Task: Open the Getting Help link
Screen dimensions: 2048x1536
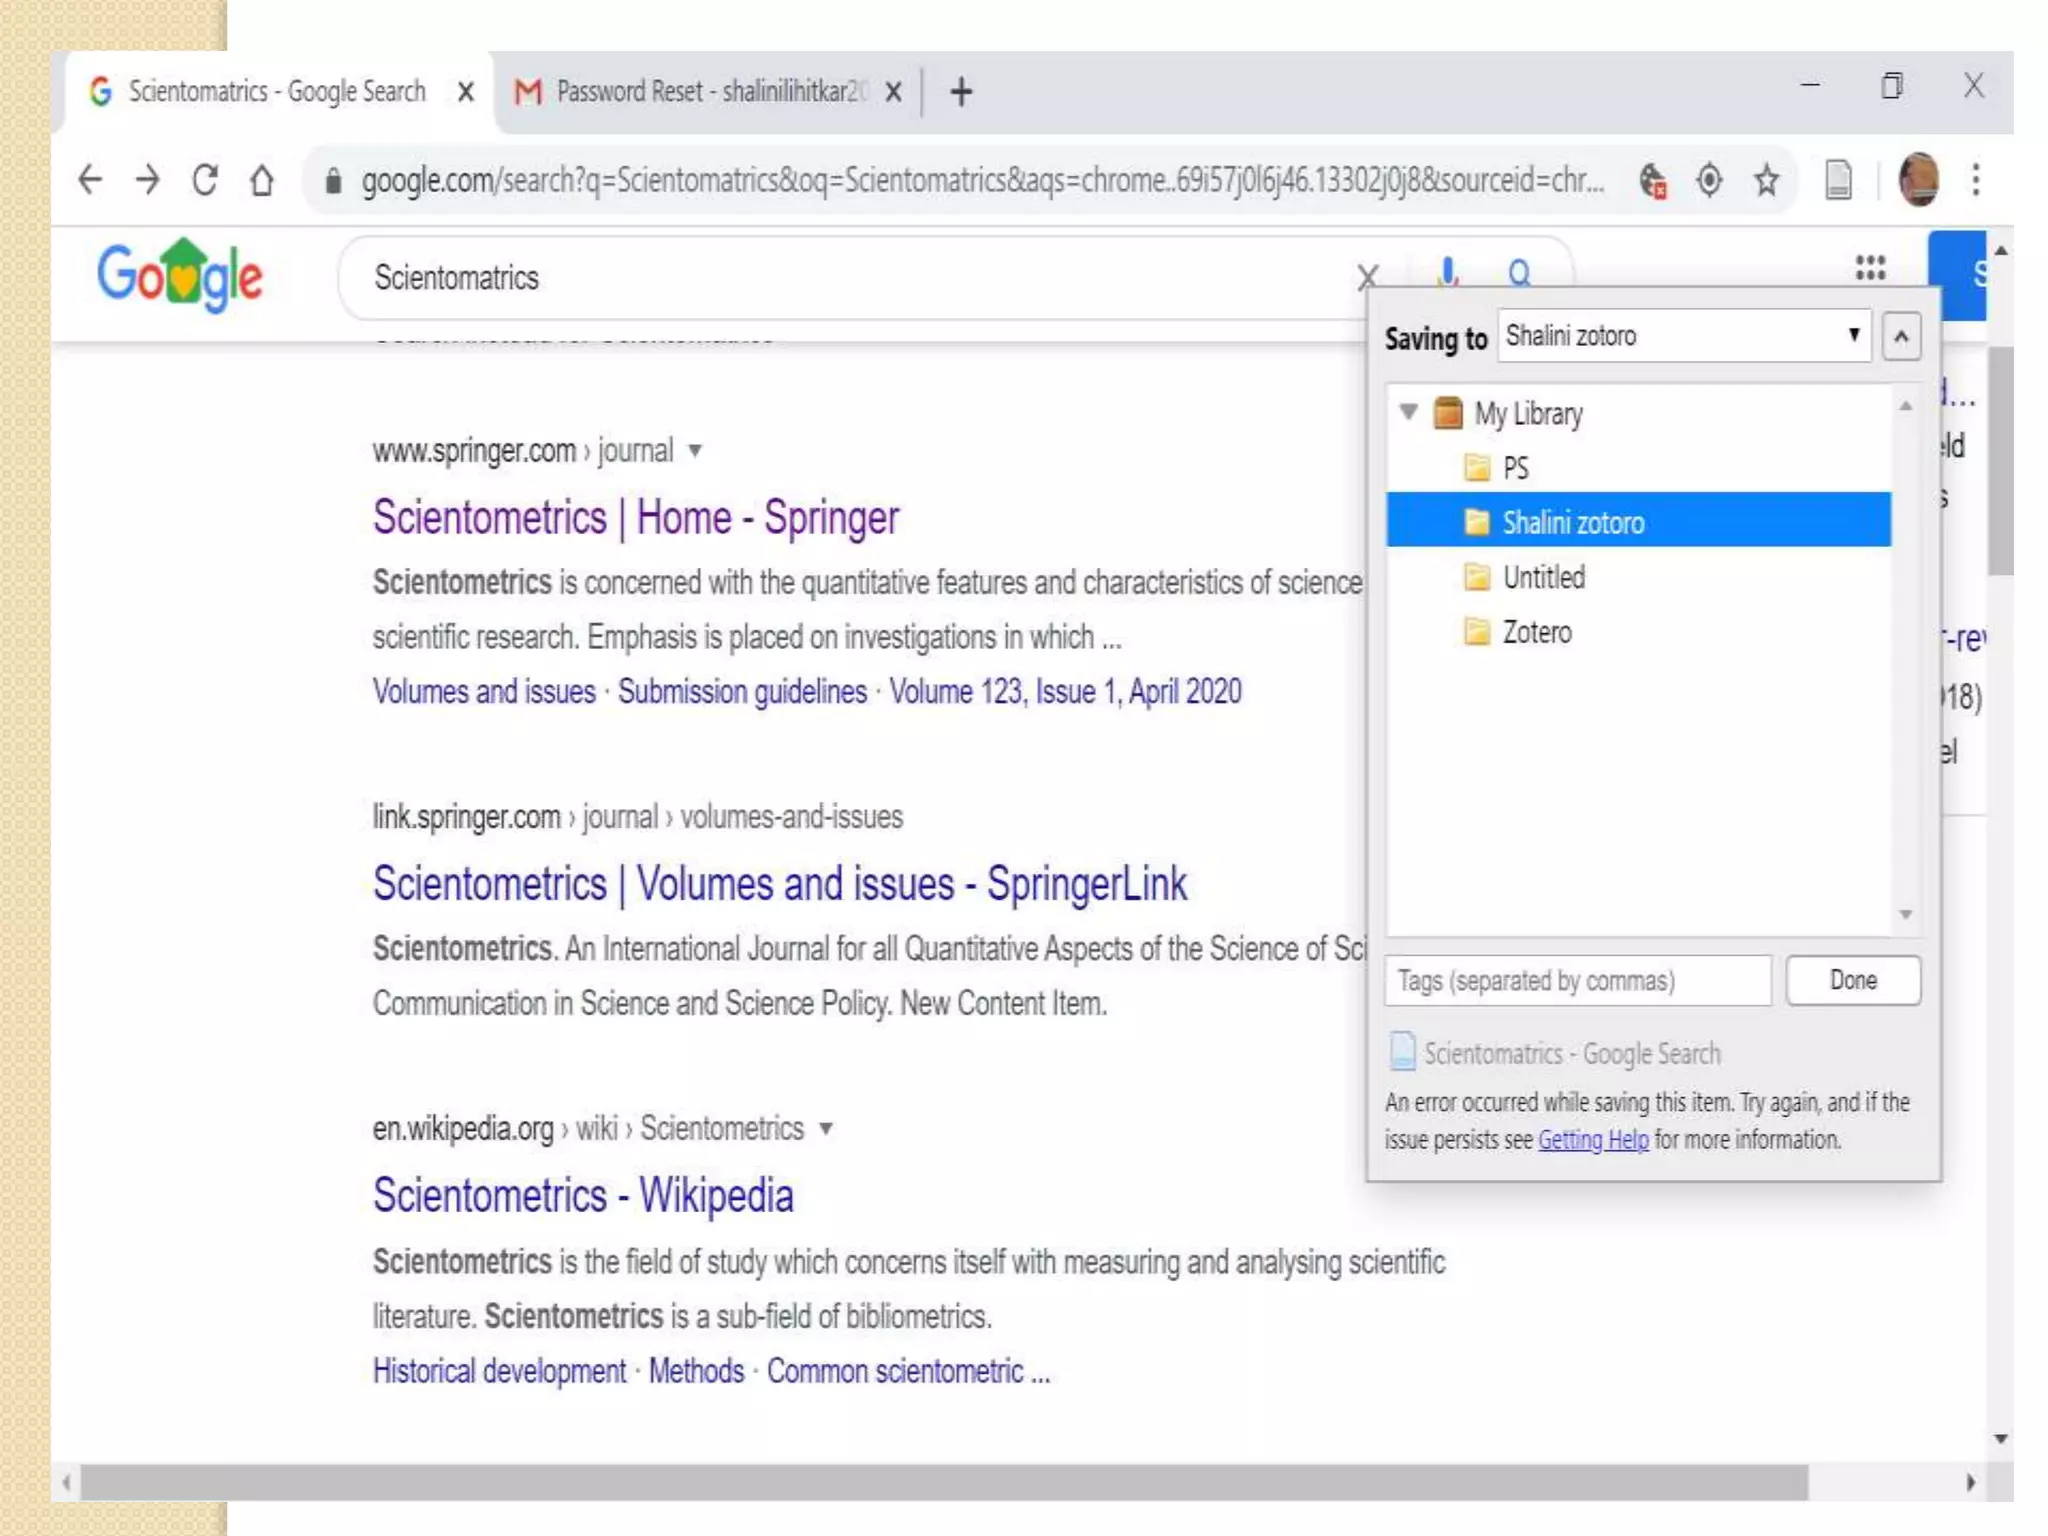Action: (x=1593, y=1140)
